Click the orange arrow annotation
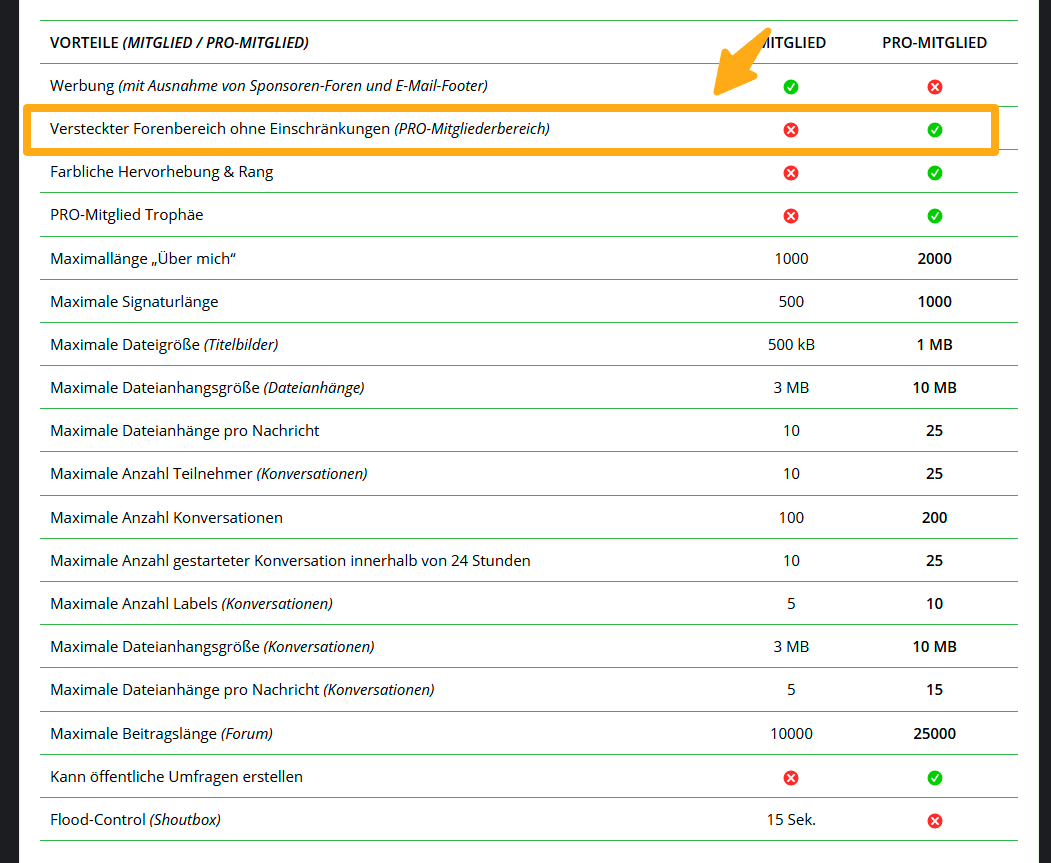 [742, 63]
